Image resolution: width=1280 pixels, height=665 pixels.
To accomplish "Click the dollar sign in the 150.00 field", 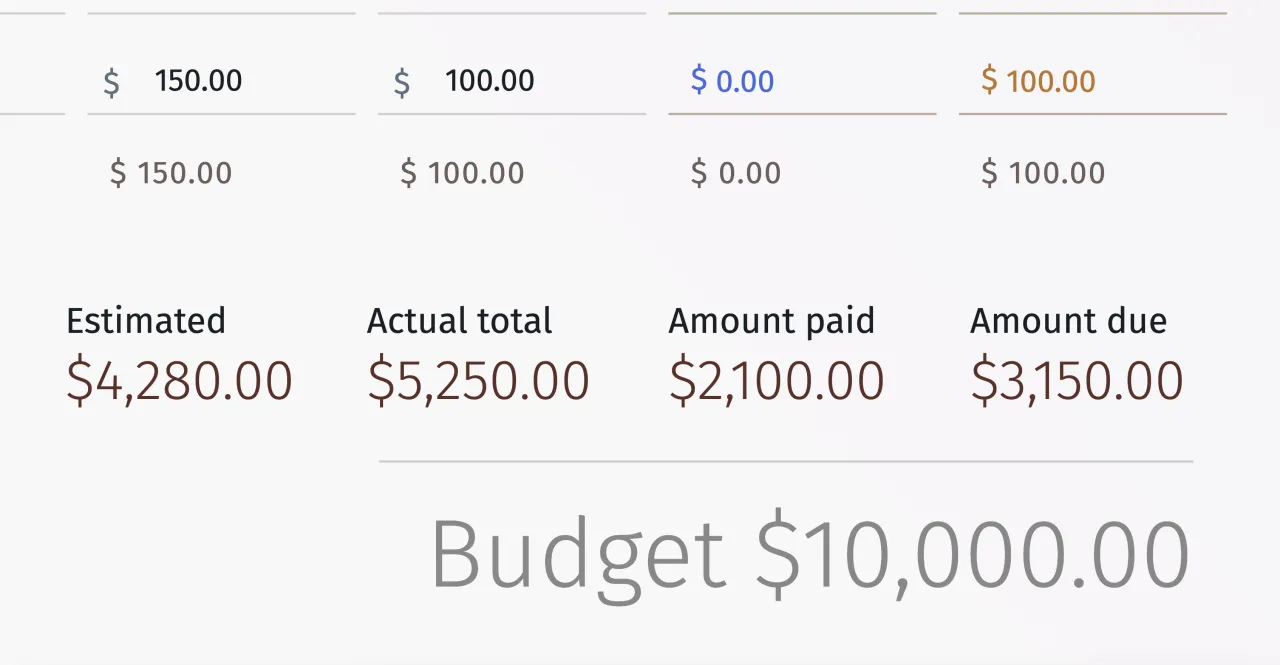I will coord(112,82).
